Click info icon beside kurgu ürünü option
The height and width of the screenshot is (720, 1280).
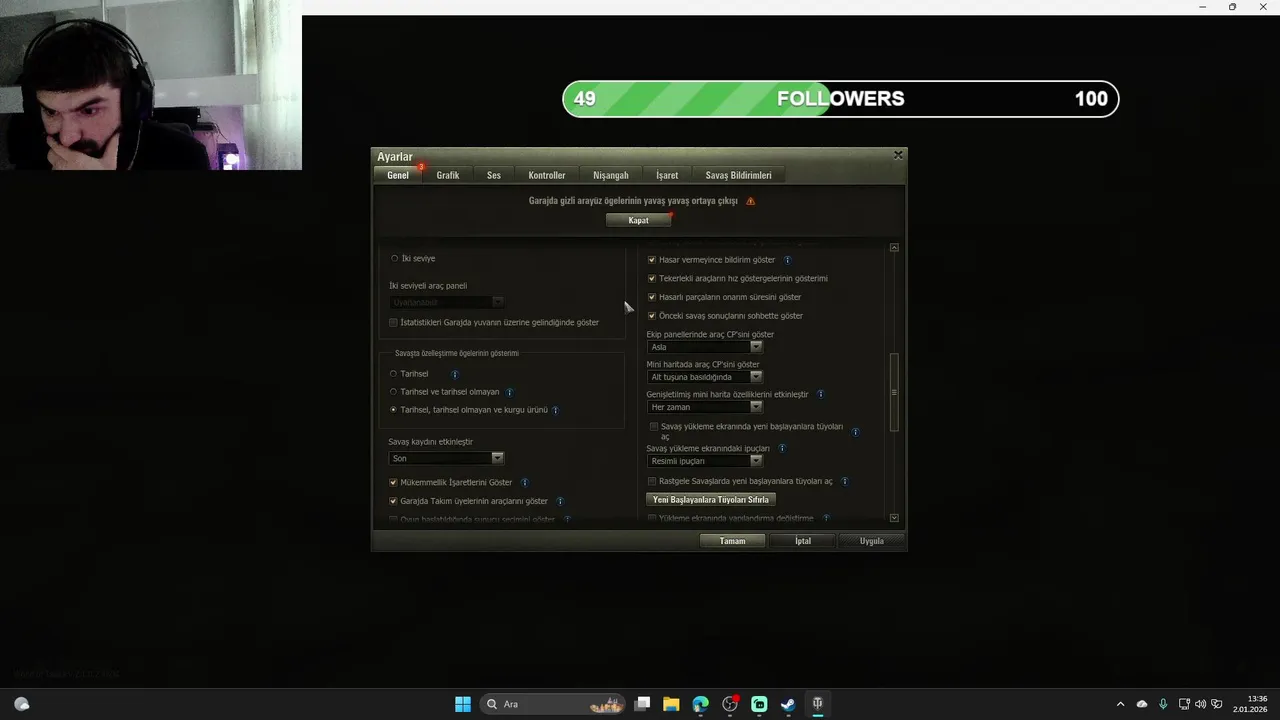tap(556, 410)
